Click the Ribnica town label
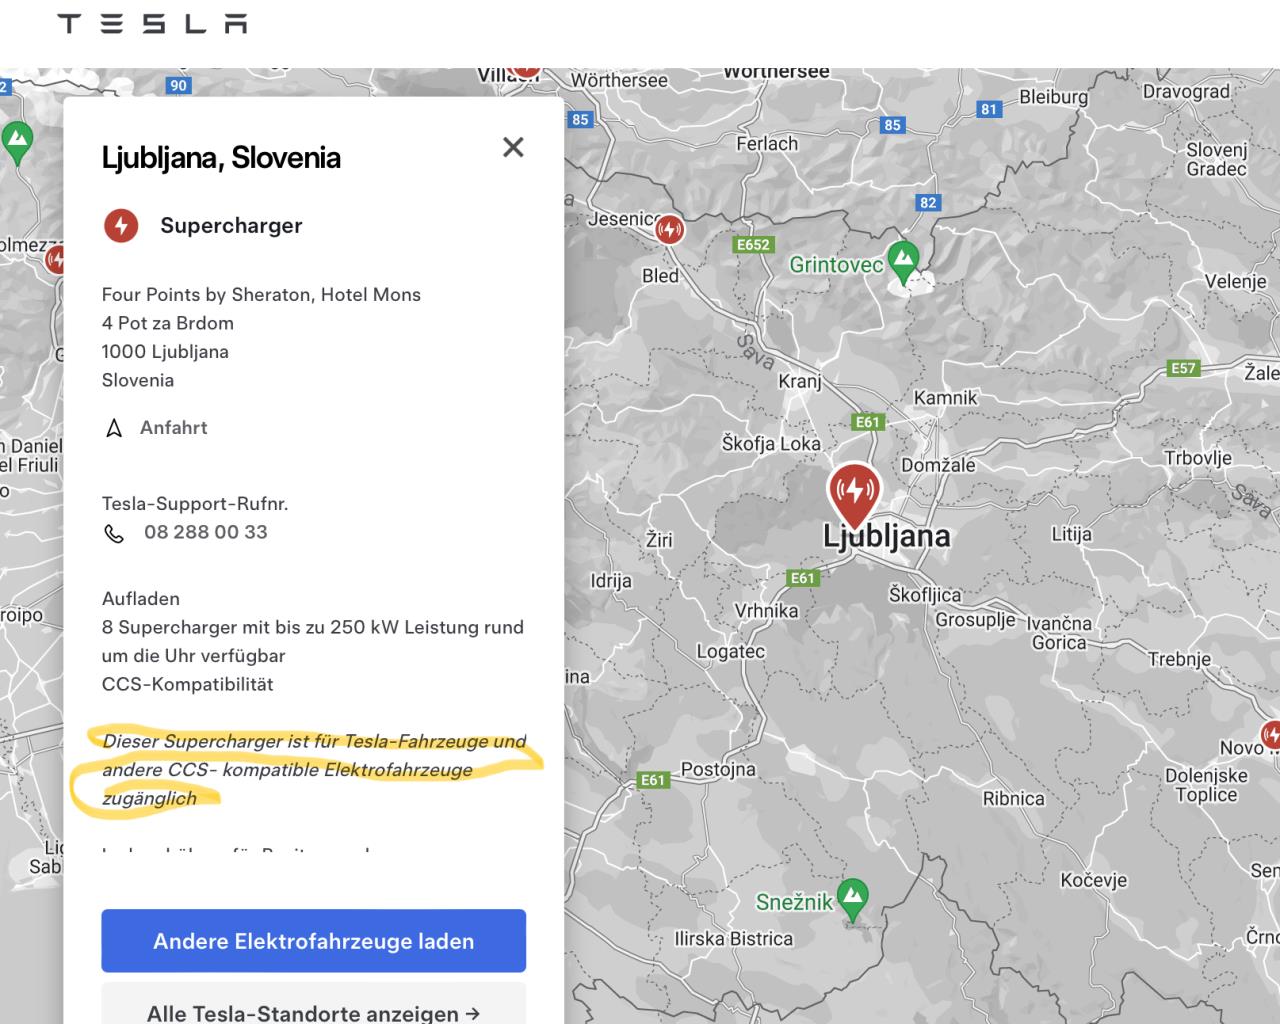Screen dimensions: 1280x1024 [1013, 799]
